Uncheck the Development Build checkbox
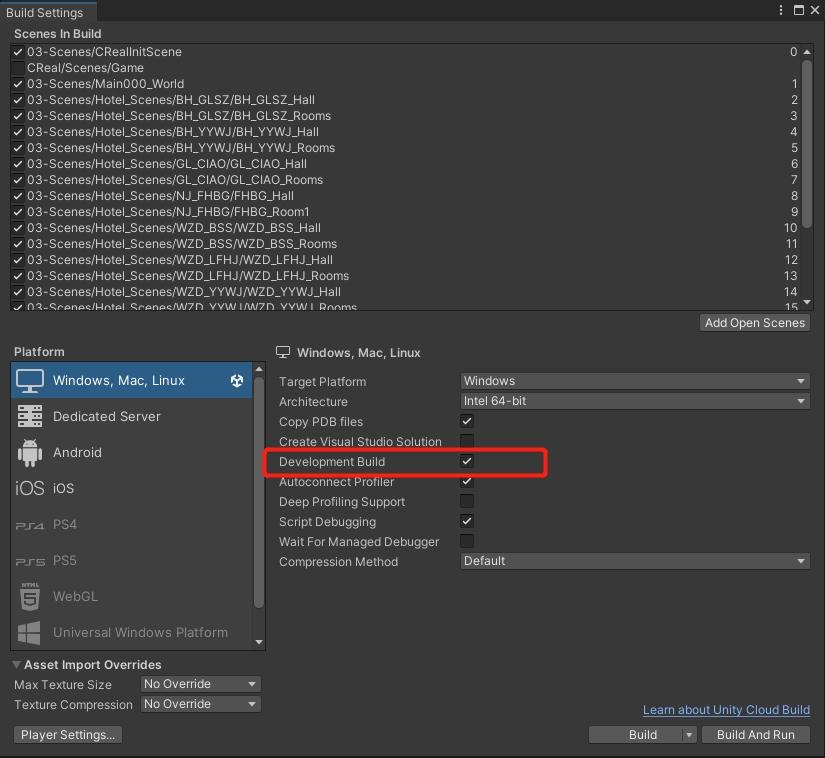This screenshot has height=758, width=825. point(467,461)
